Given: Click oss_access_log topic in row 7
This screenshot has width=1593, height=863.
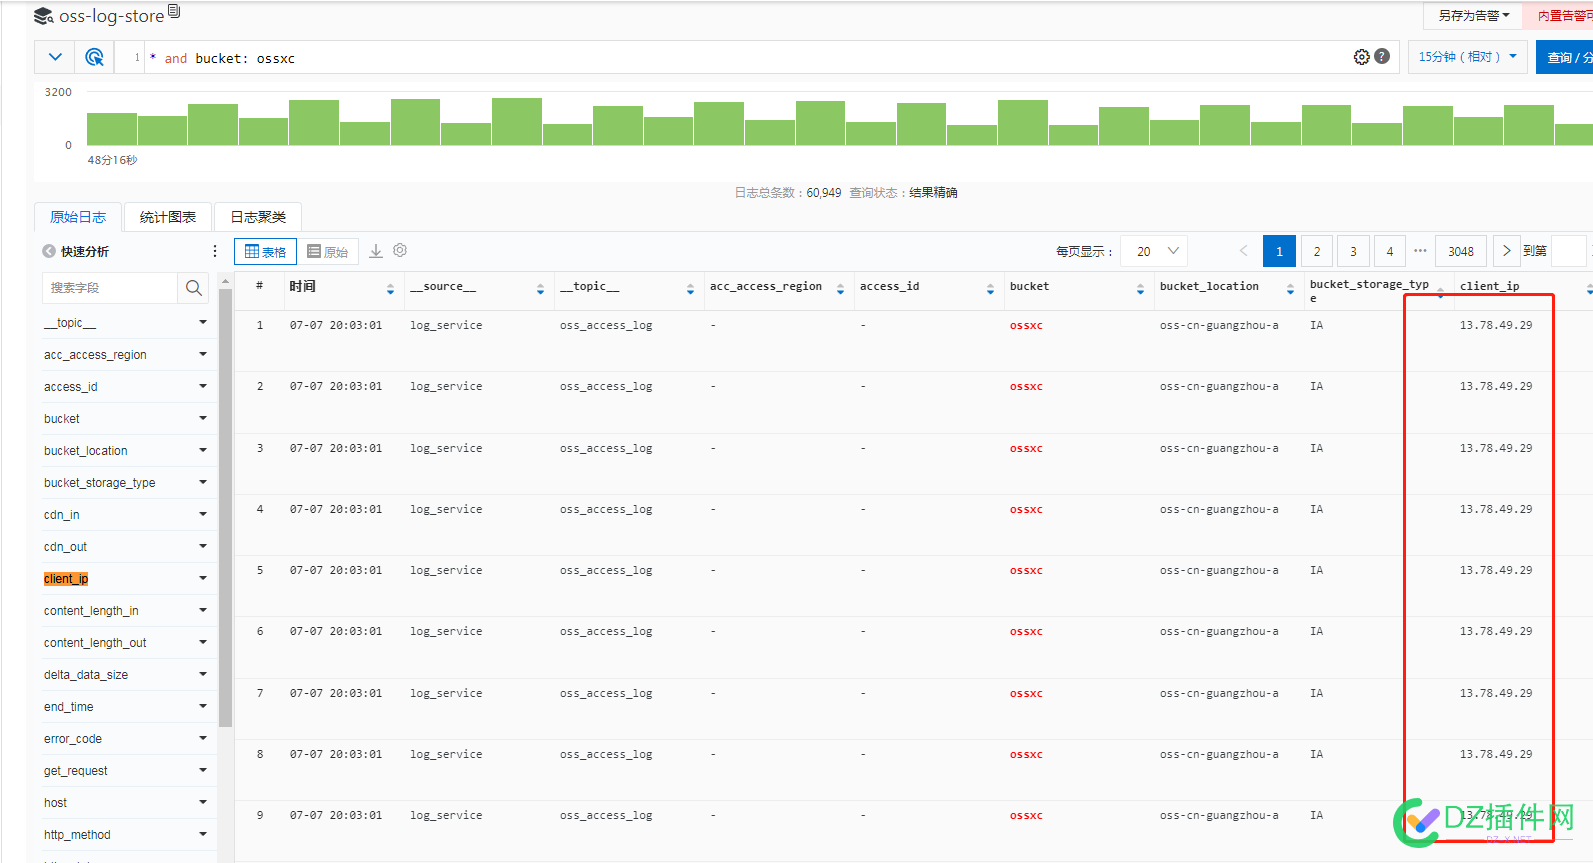Looking at the screenshot, I should pos(606,693).
